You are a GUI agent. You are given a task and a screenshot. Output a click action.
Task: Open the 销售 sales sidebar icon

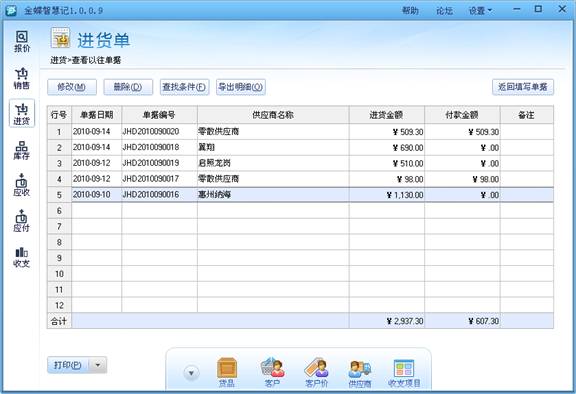(x=22, y=78)
